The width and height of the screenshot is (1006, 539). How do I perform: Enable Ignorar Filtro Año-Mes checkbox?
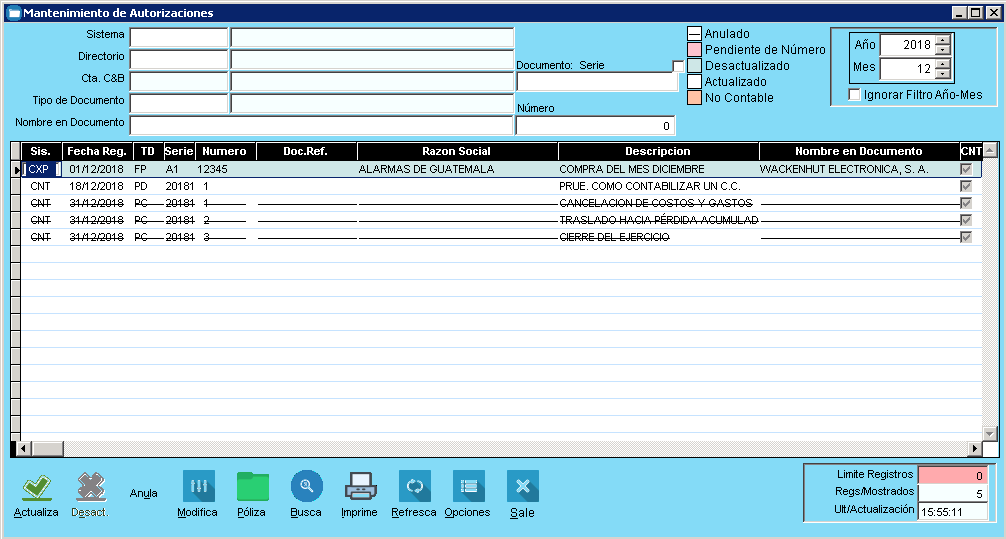[854, 95]
